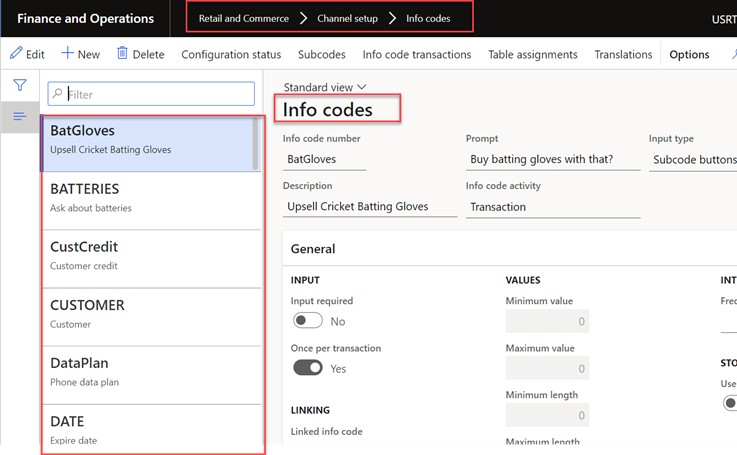Select the CUSTOMER info code
This screenshot has height=455, width=737.
click(151, 317)
